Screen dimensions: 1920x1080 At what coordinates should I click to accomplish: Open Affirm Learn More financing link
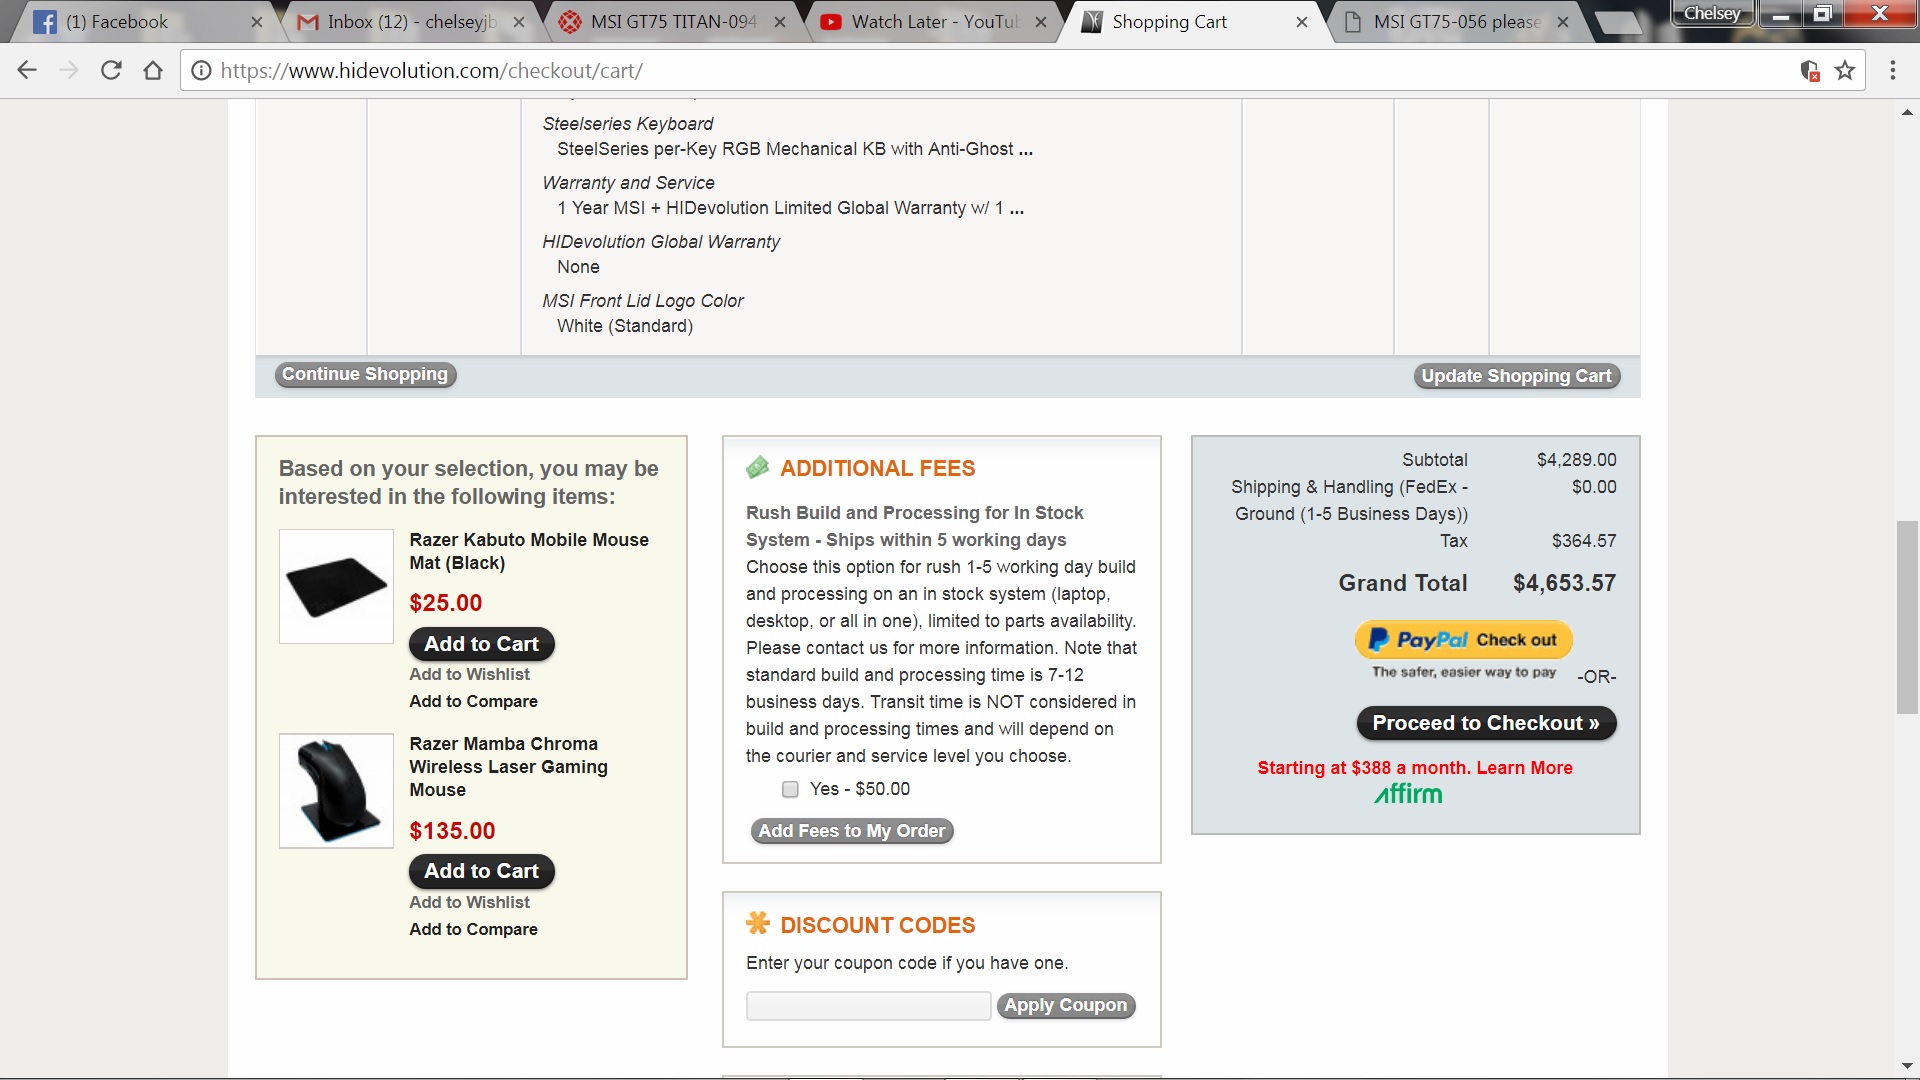(x=1524, y=768)
